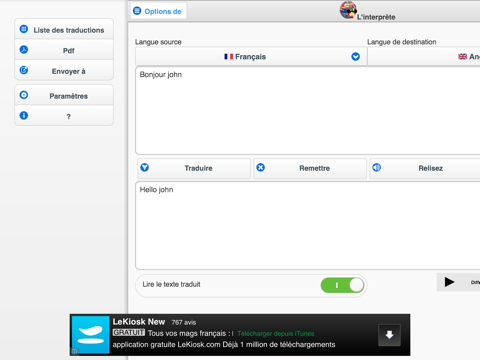Image resolution: width=480 pixels, height=360 pixels.
Task: Click the Langue de destination label
Action: coord(402,42)
